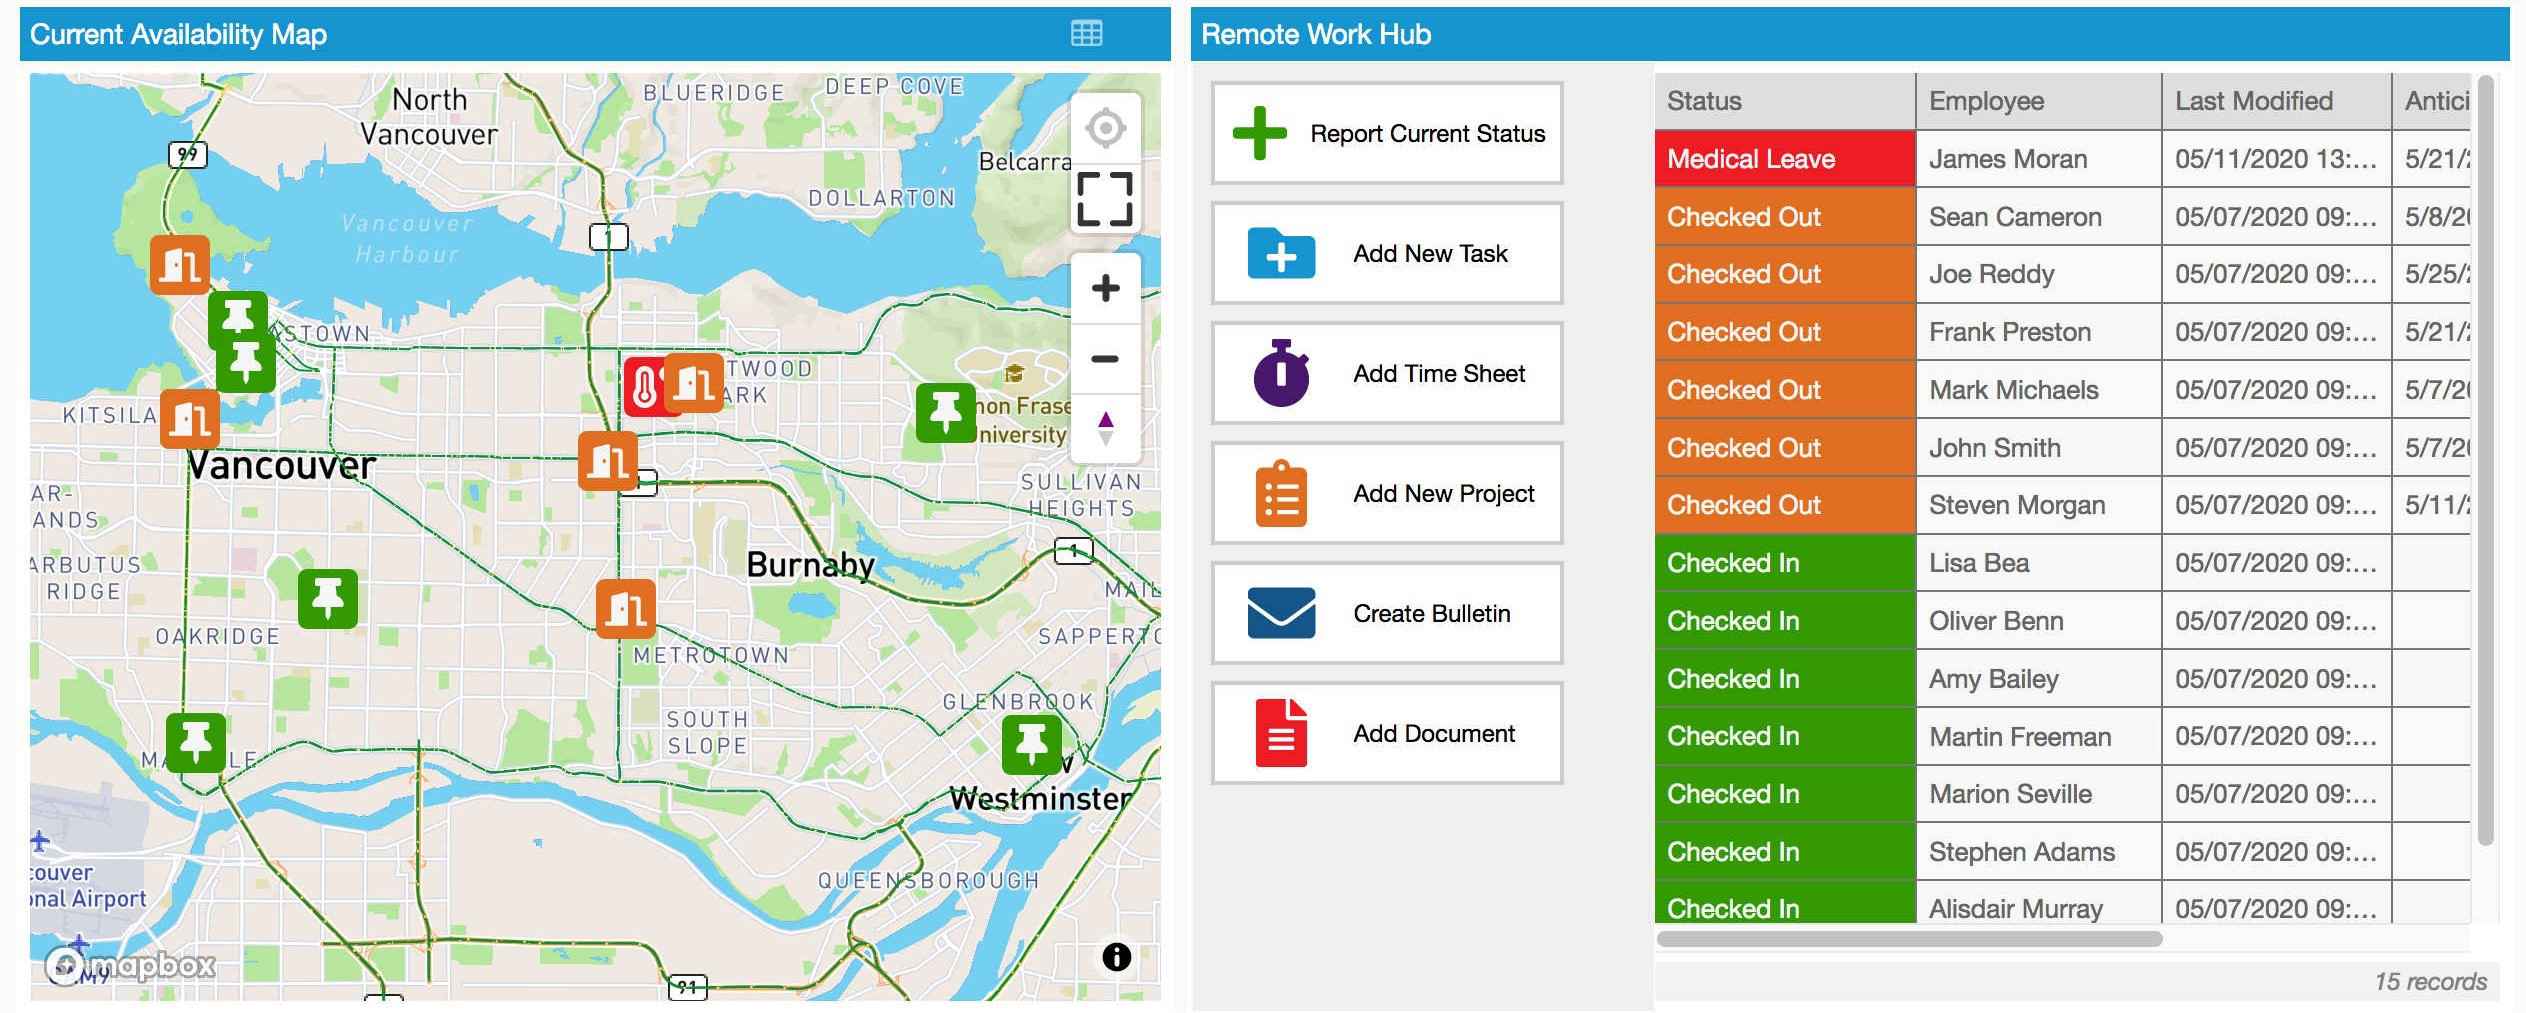Screen dimensions: 2526x1013
Task: Select the James Moran Medical Leave row
Action: [2037, 159]
